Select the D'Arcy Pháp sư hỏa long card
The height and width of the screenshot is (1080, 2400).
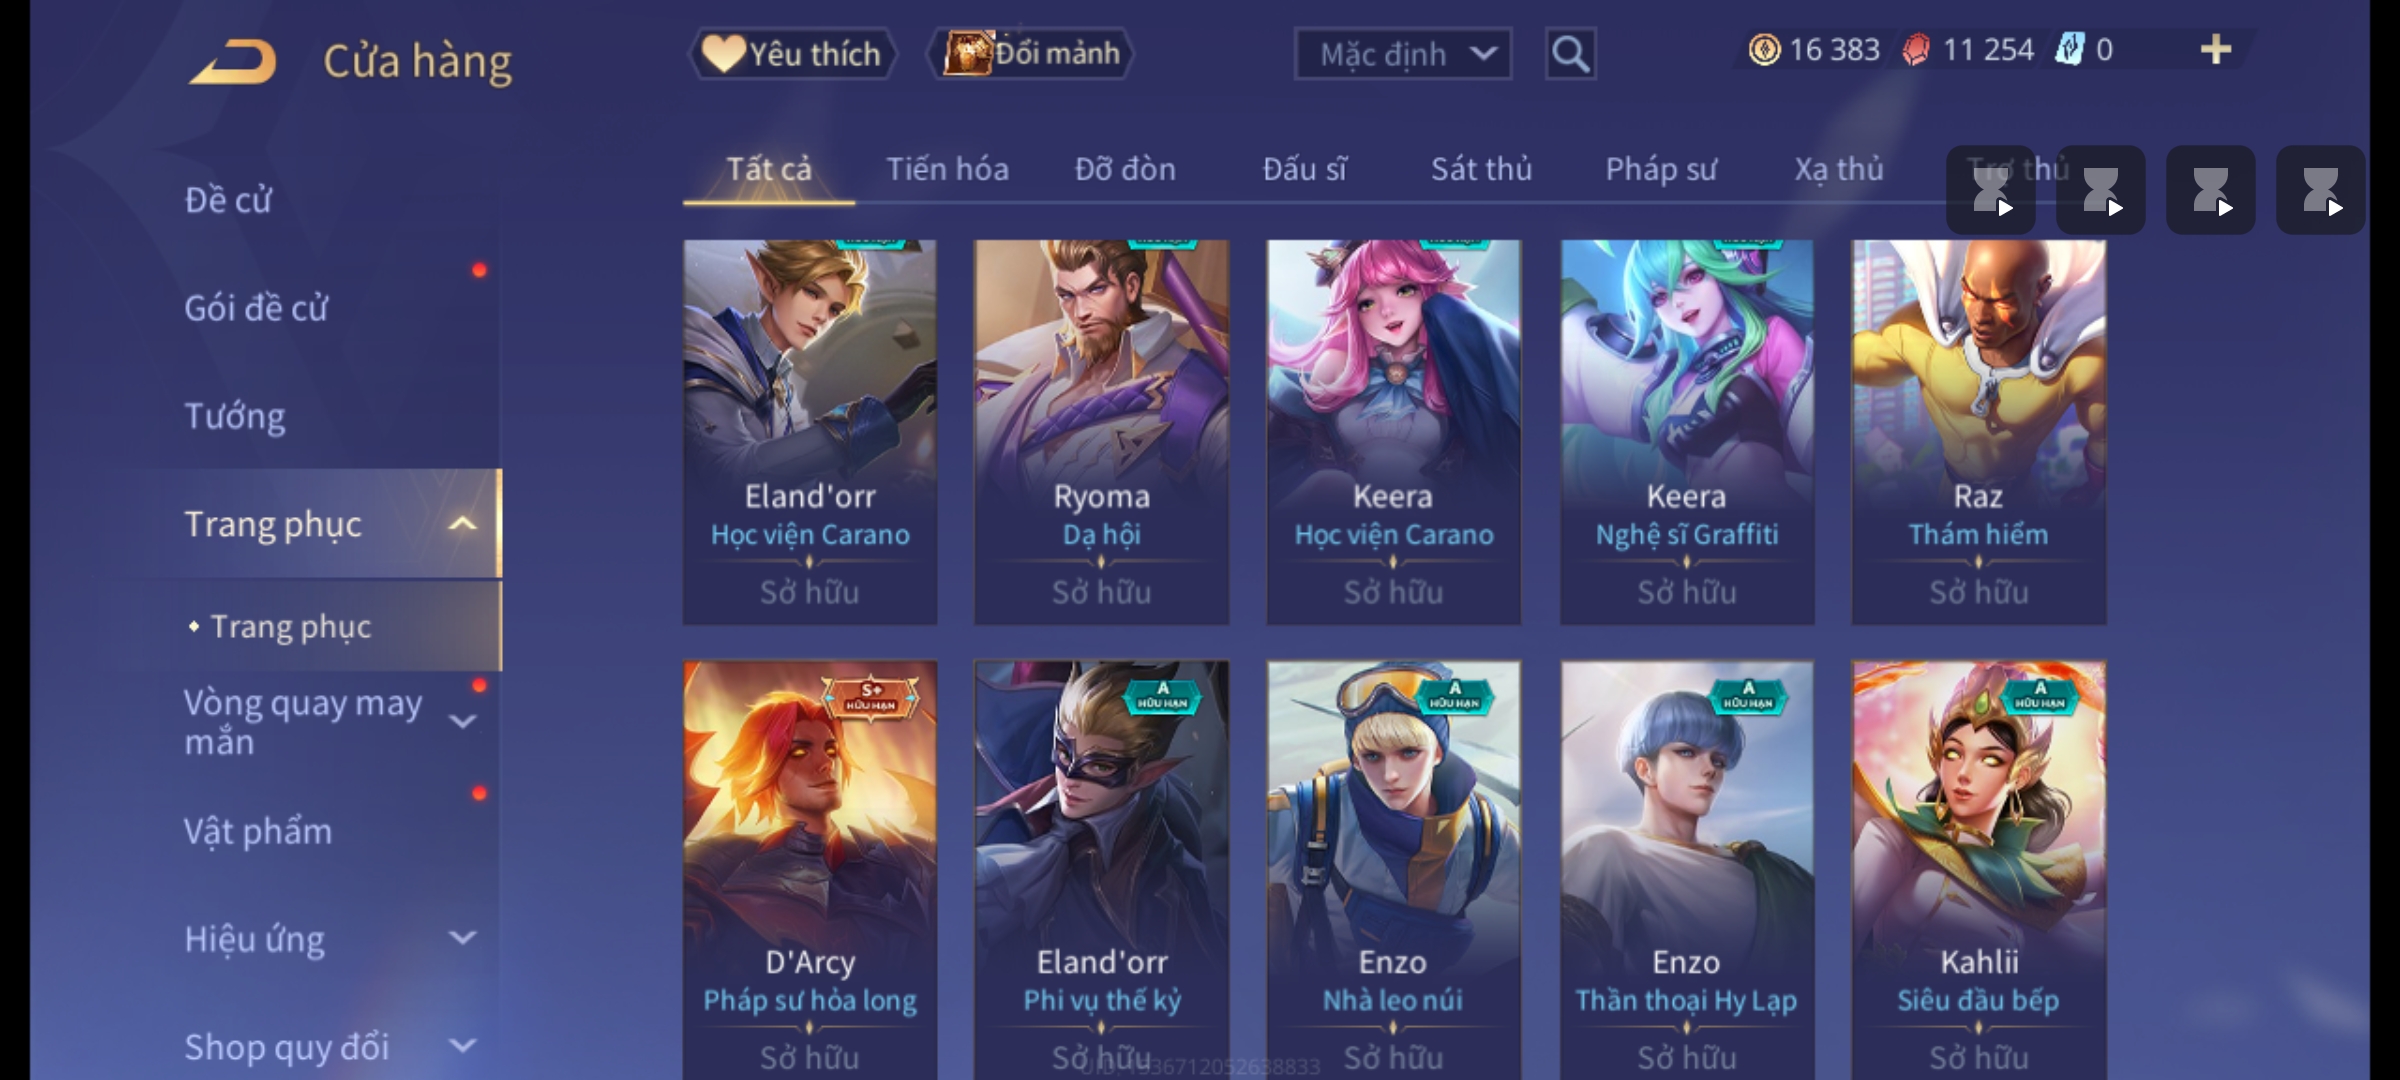click(810, 870)
